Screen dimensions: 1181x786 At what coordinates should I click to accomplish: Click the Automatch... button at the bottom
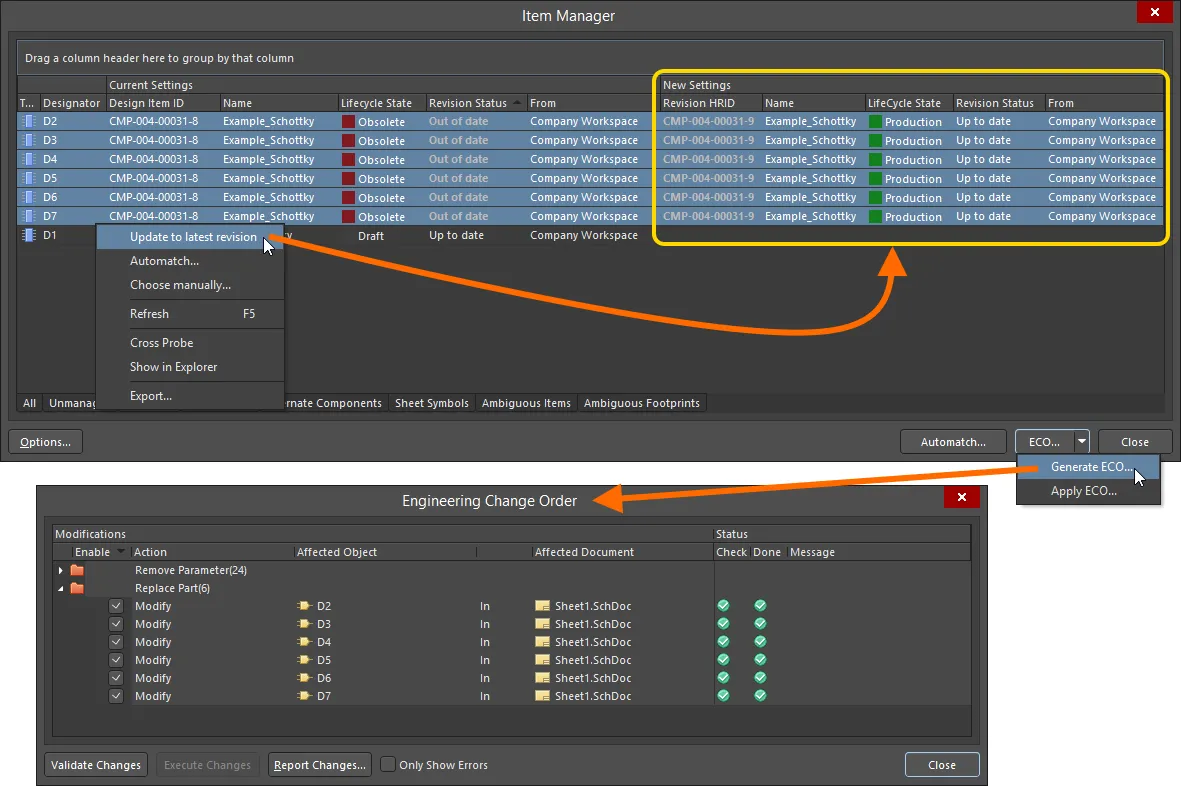(954, 442)
